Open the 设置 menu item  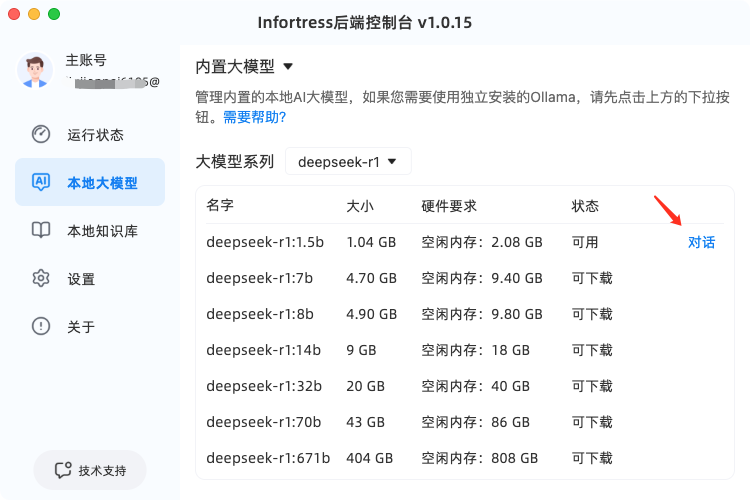90,278
